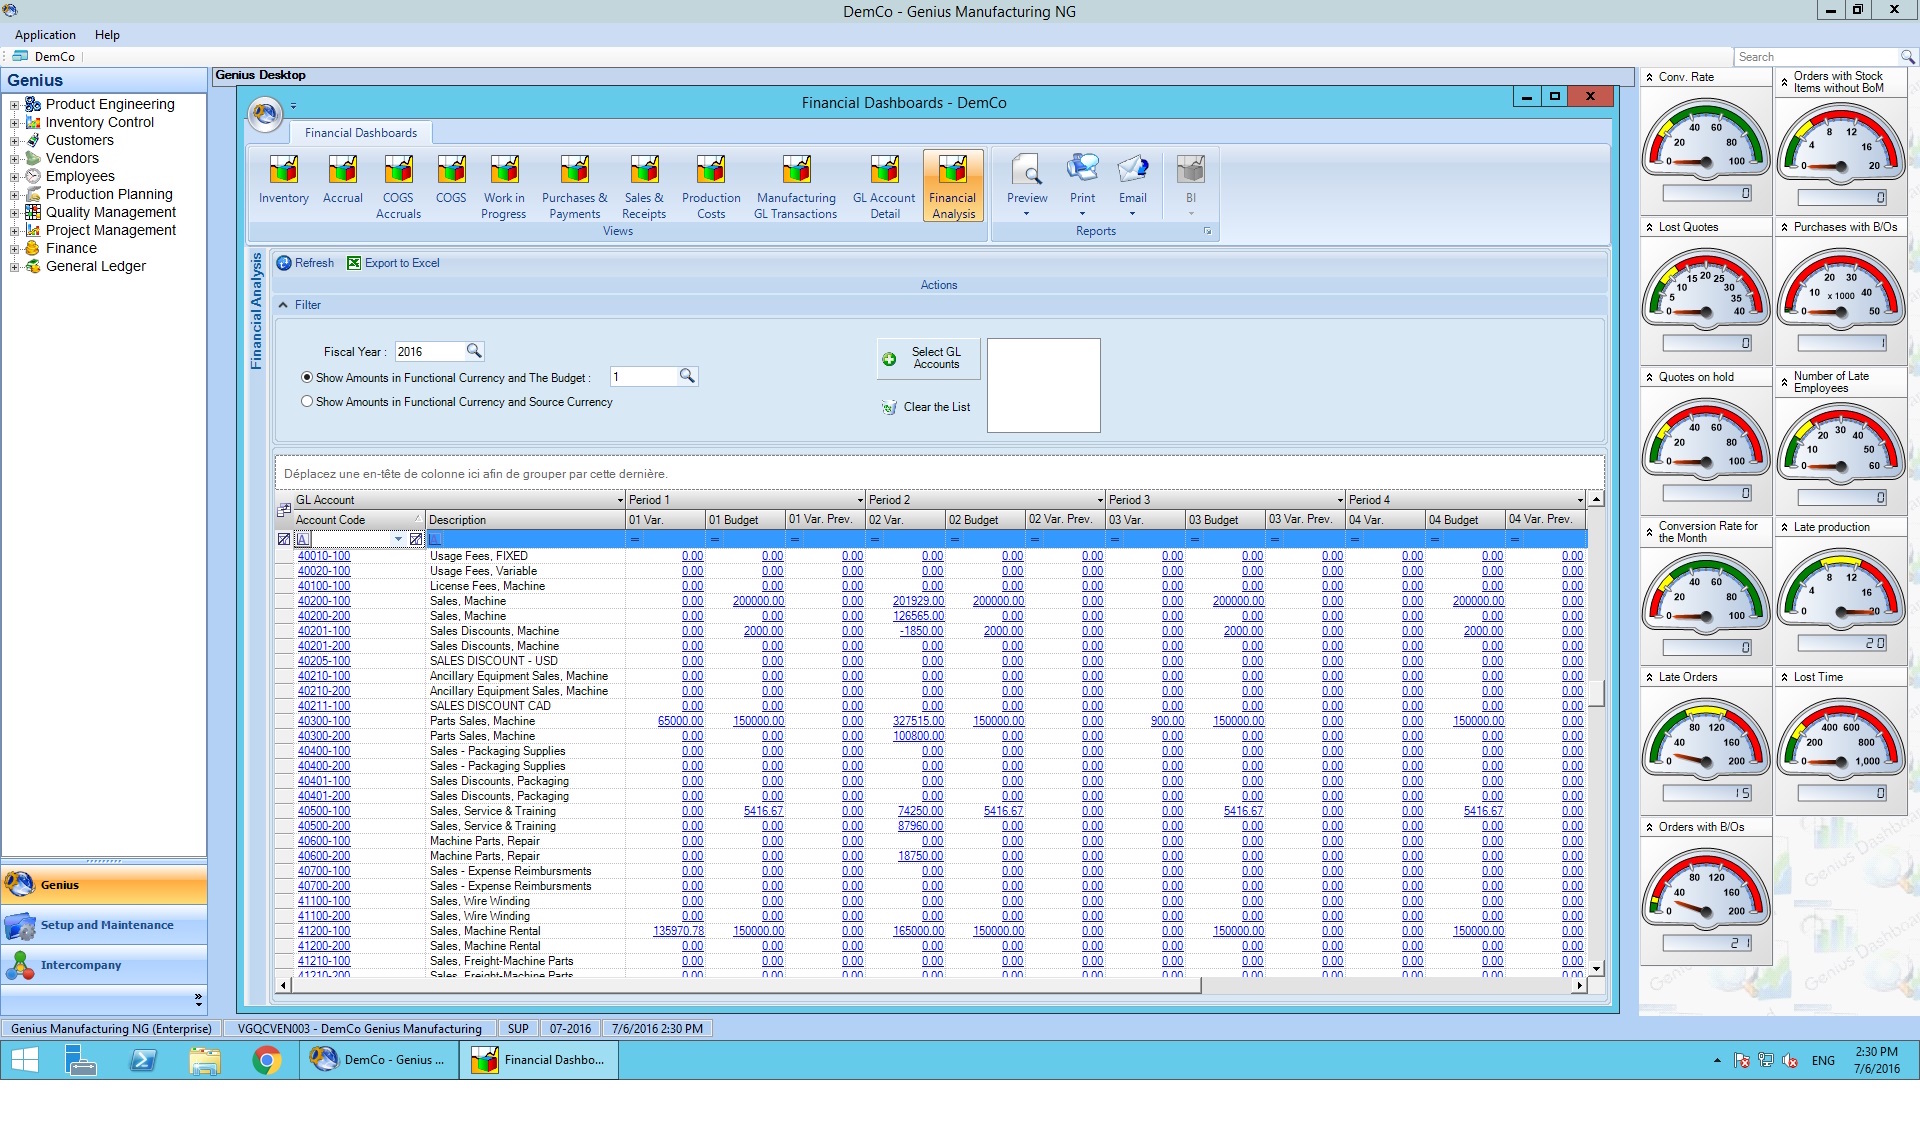Open the Application menu

click(45, 35)
